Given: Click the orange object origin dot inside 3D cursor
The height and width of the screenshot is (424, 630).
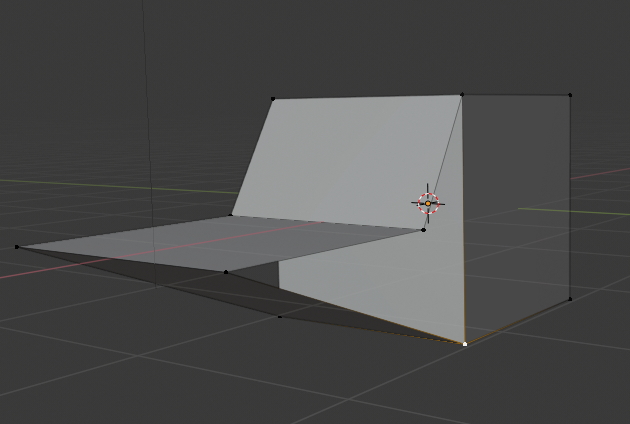Looking at the screenshot, I should (x=428, y=204).
